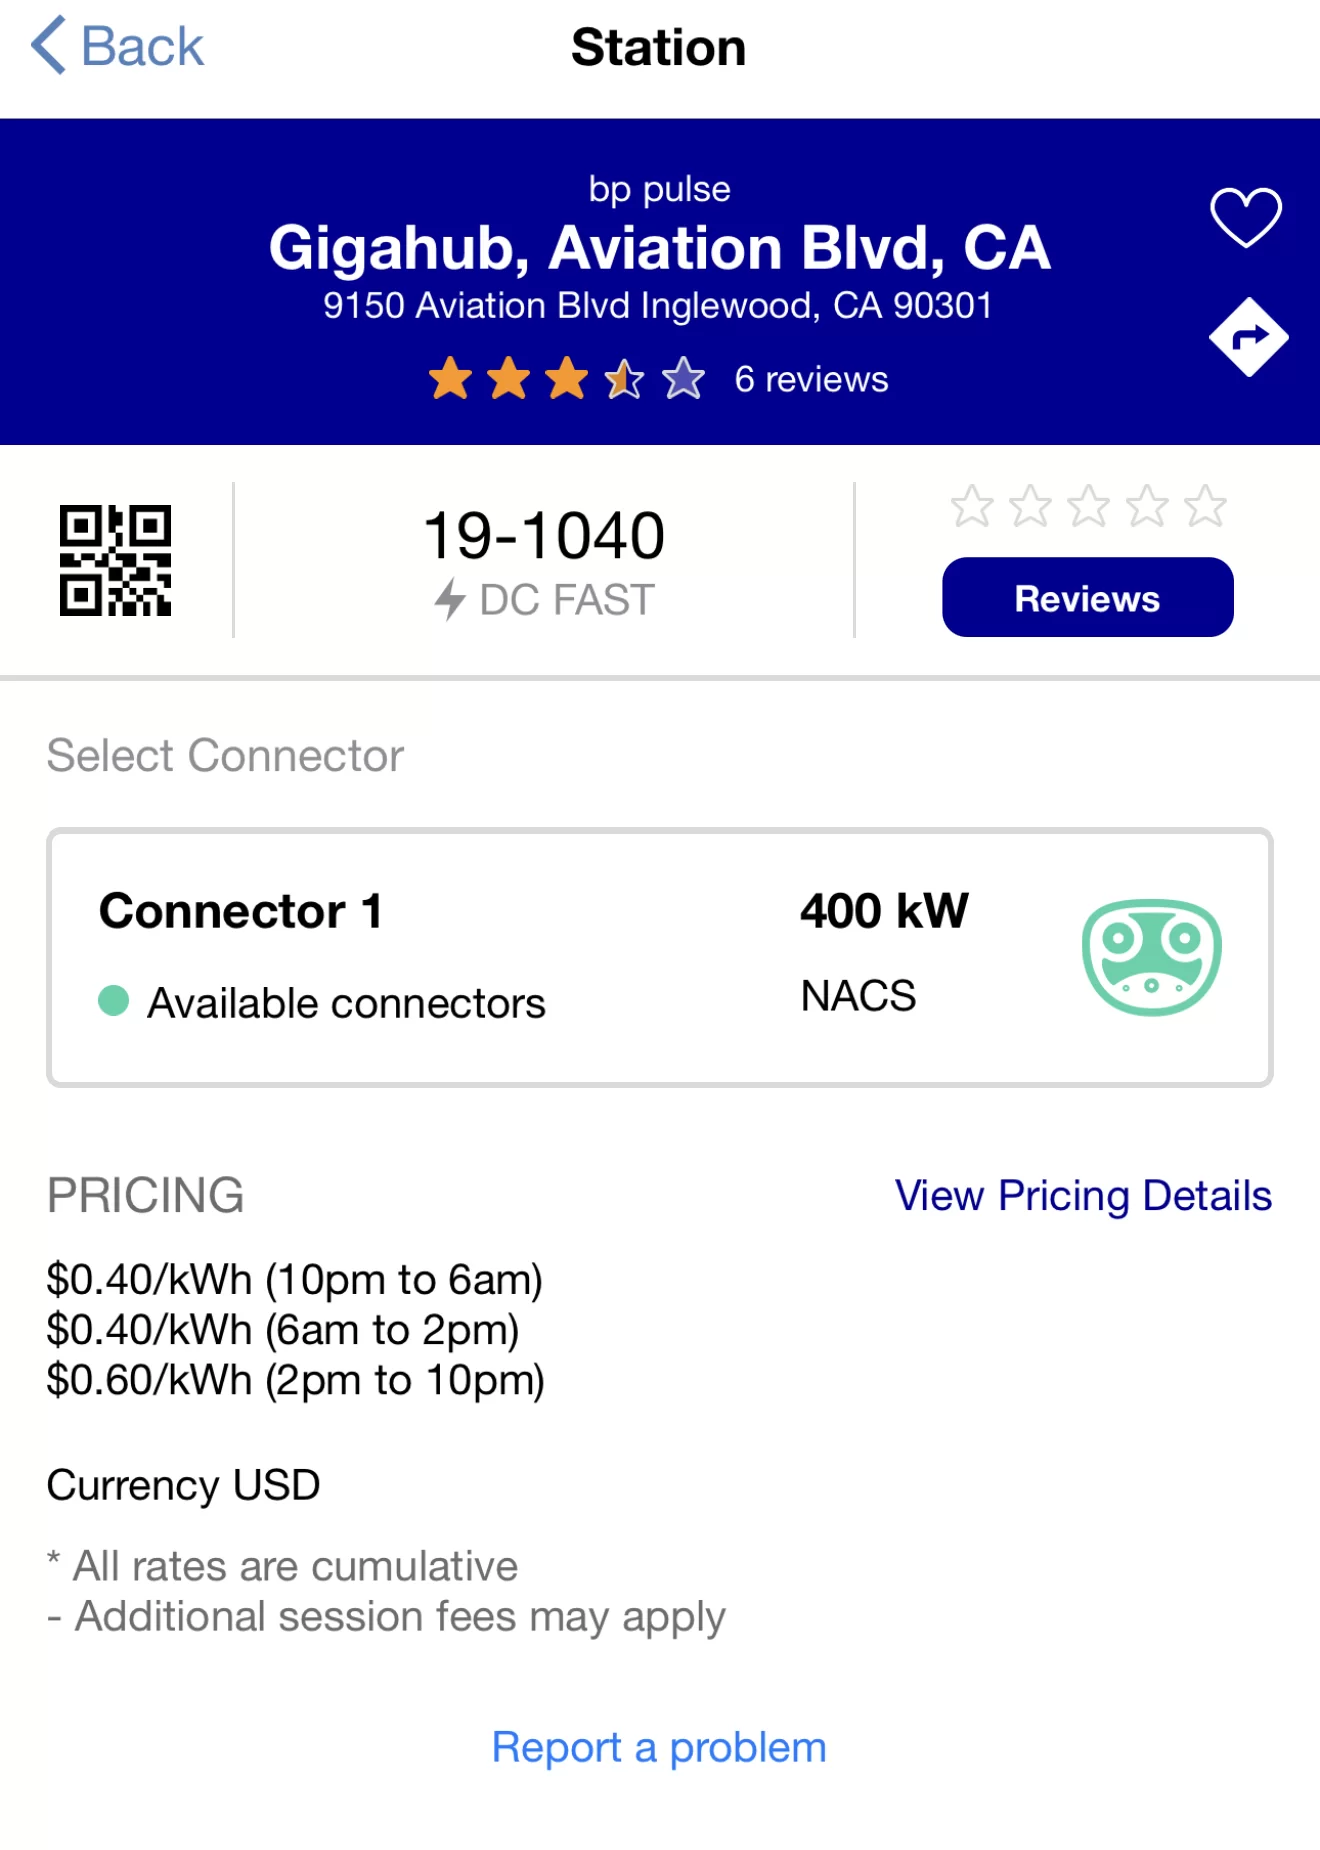Tap charger ID 19-1040
Screen dimensions: 1320x1850
coord(544,535)
